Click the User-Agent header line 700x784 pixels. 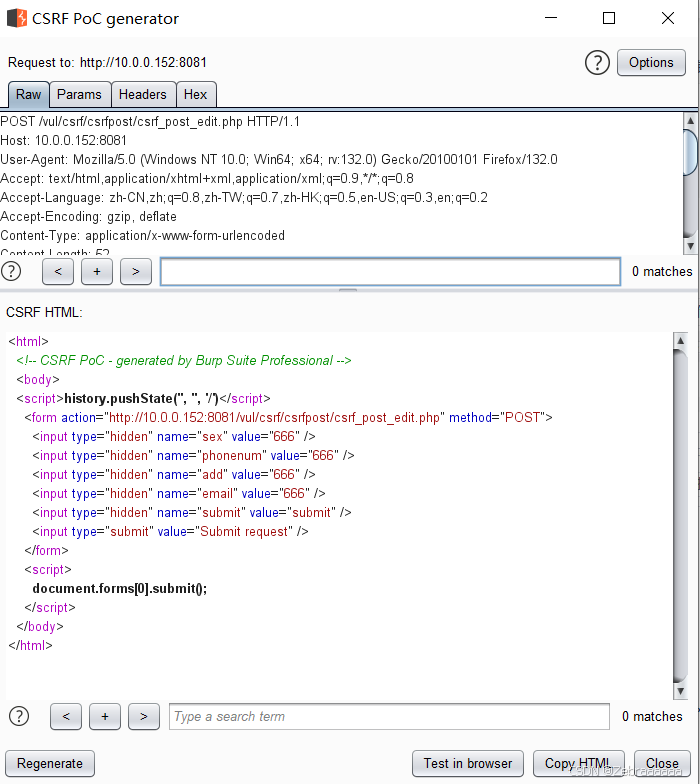click(279, 160)
